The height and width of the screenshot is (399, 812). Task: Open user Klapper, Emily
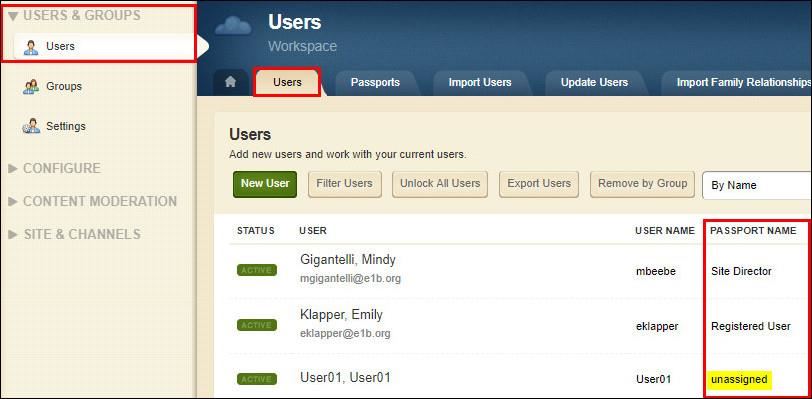point(341,315)
